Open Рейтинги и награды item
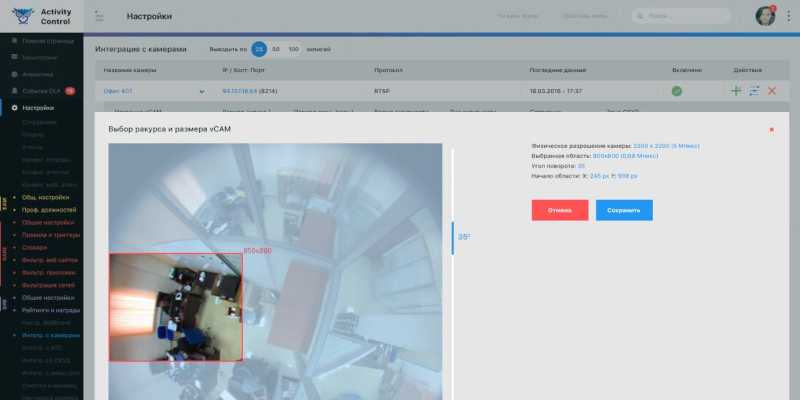Viewport: 800px width, 400px height. (51, 310)
